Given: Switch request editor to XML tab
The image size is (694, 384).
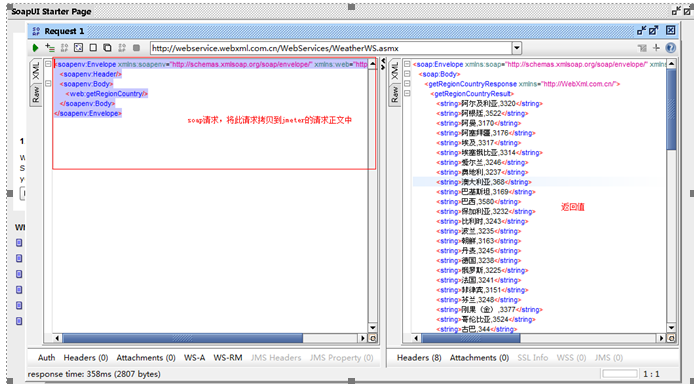Looking at the screenshot, I should click(x=36, y=71).
